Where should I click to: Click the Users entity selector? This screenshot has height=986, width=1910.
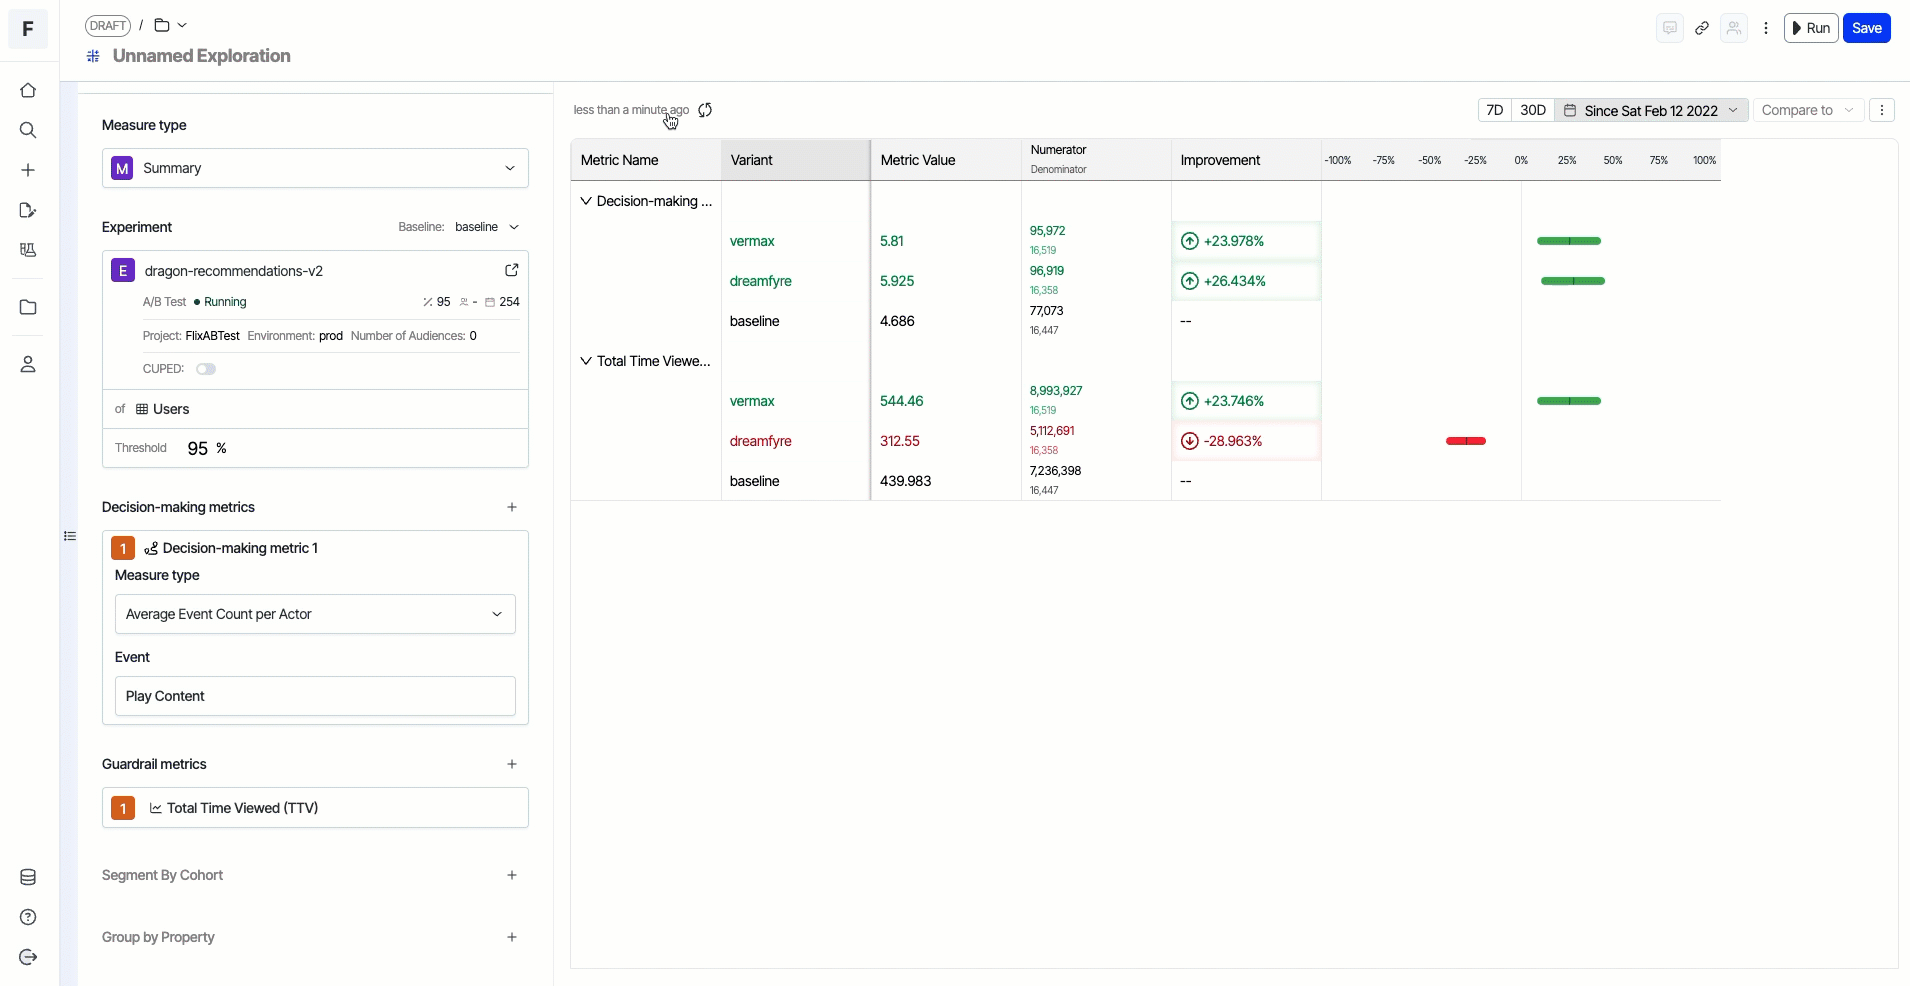point(315,409)
